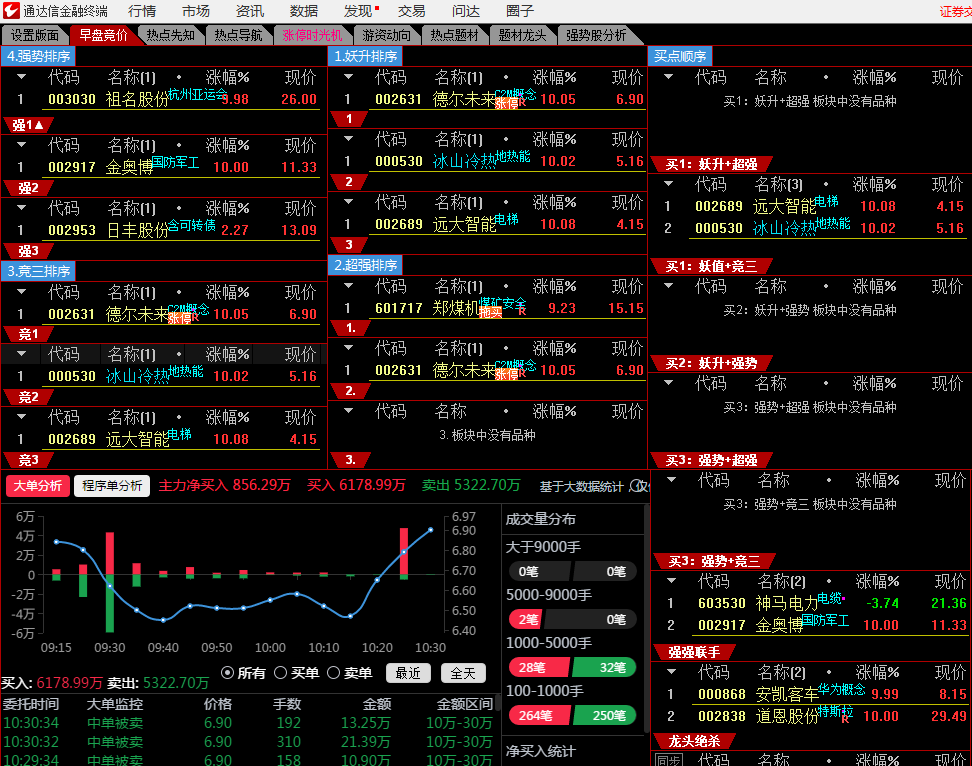Switch to the 强势股分析 tab
The width and height of the screenshot is (972, 766).
596,35
